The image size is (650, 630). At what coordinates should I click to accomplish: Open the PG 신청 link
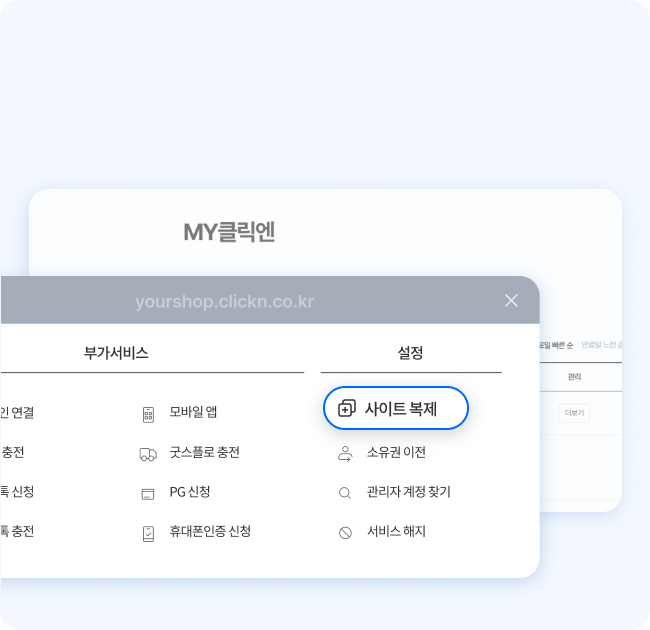point(189,492)
